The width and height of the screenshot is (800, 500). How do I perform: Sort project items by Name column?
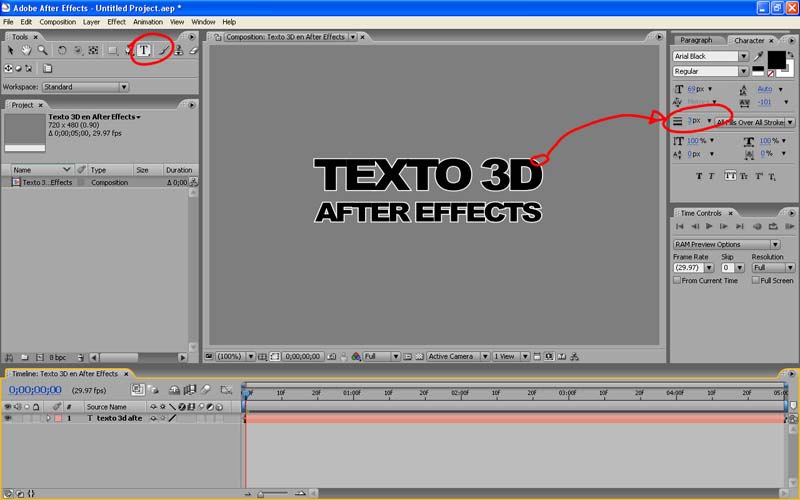[42, 170]
